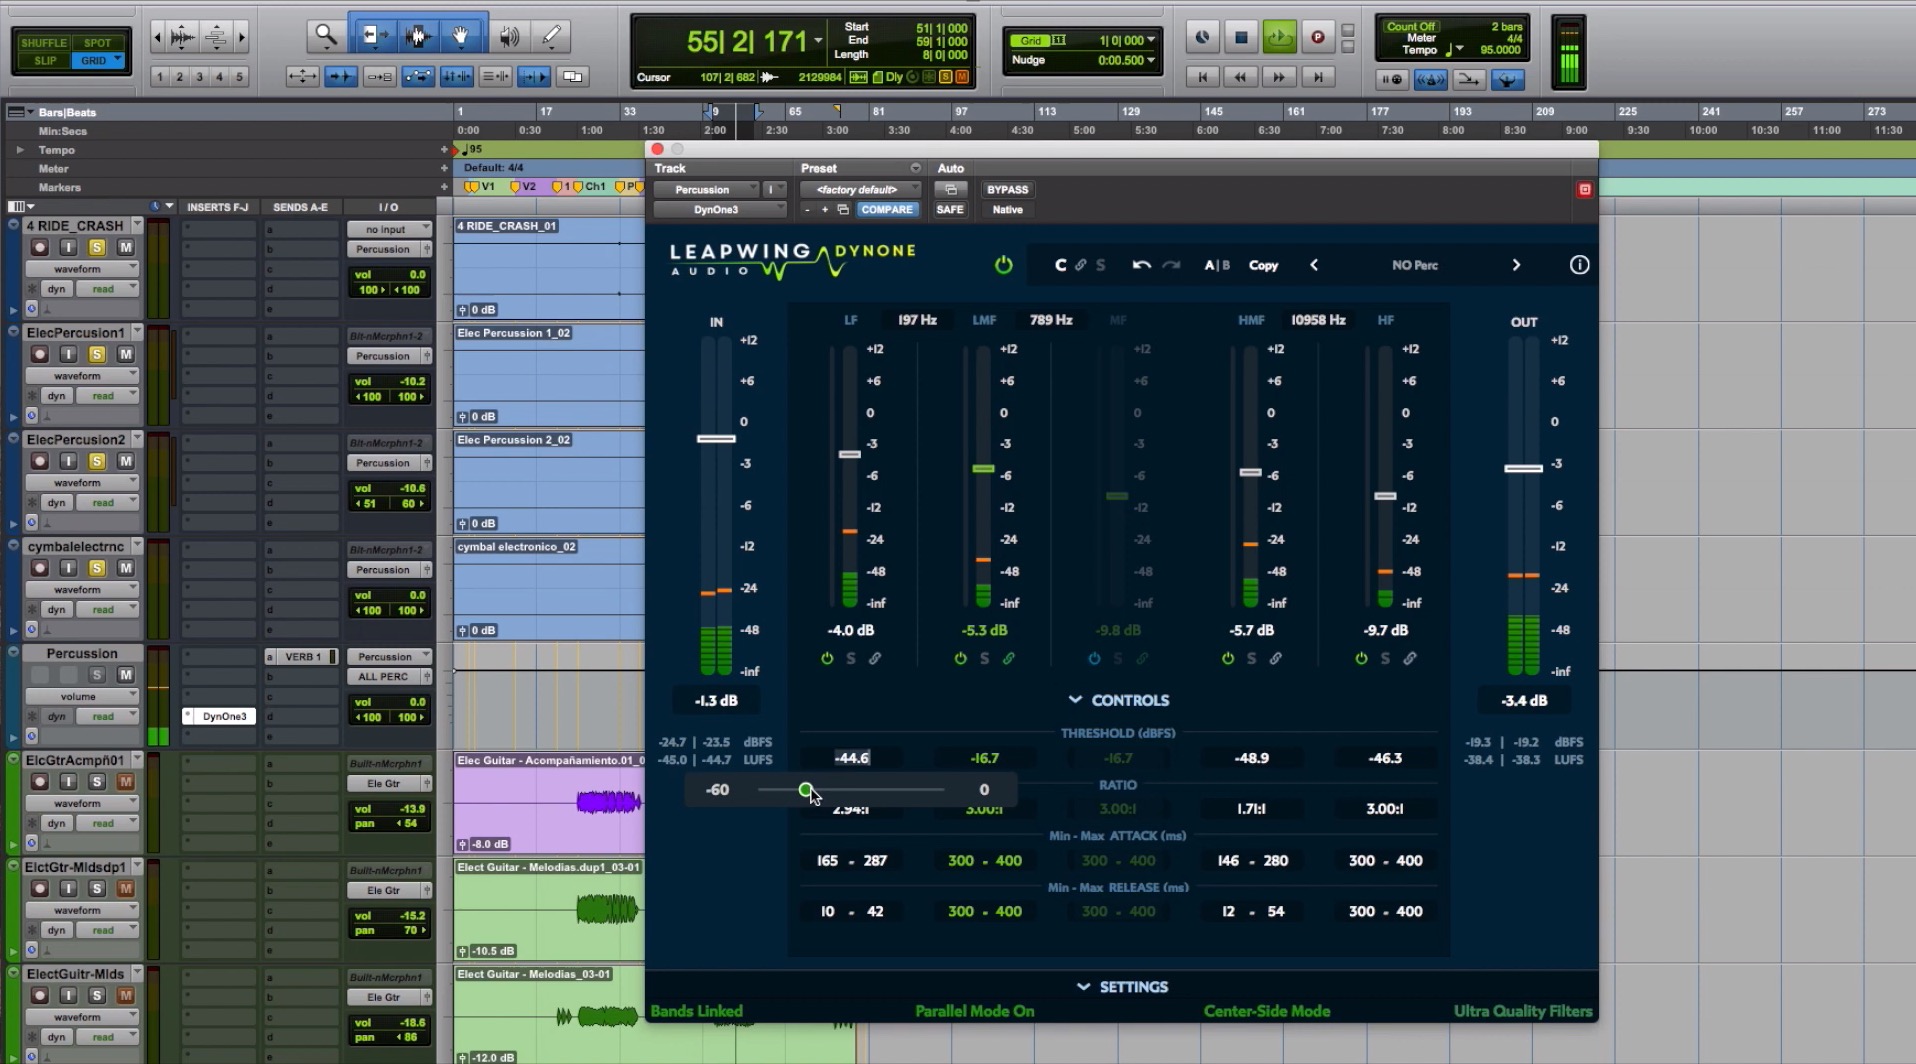Image resolution: width=1916 pixels, height=1064 pixels.
Task: Mute the ElcGtrAcmpñ01 track
Action: [126, 782]
